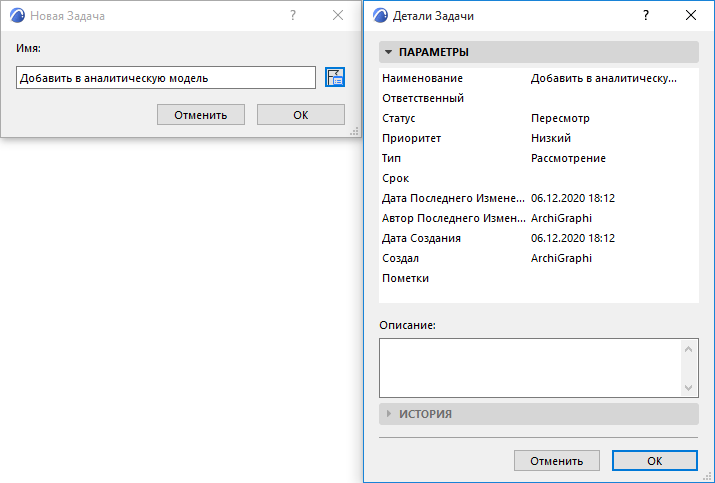
Task: Click the Срок row
Action: point(539,178)
